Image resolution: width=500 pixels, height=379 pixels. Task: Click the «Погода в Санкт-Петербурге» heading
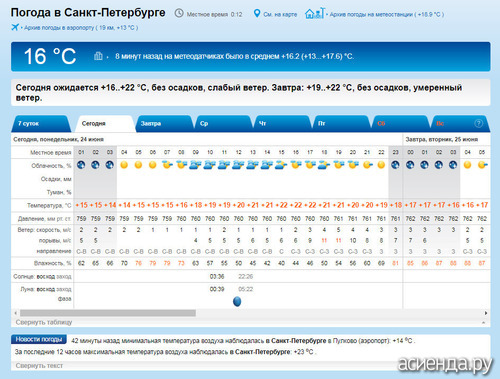pyautogui.click(x=88, y=13)
